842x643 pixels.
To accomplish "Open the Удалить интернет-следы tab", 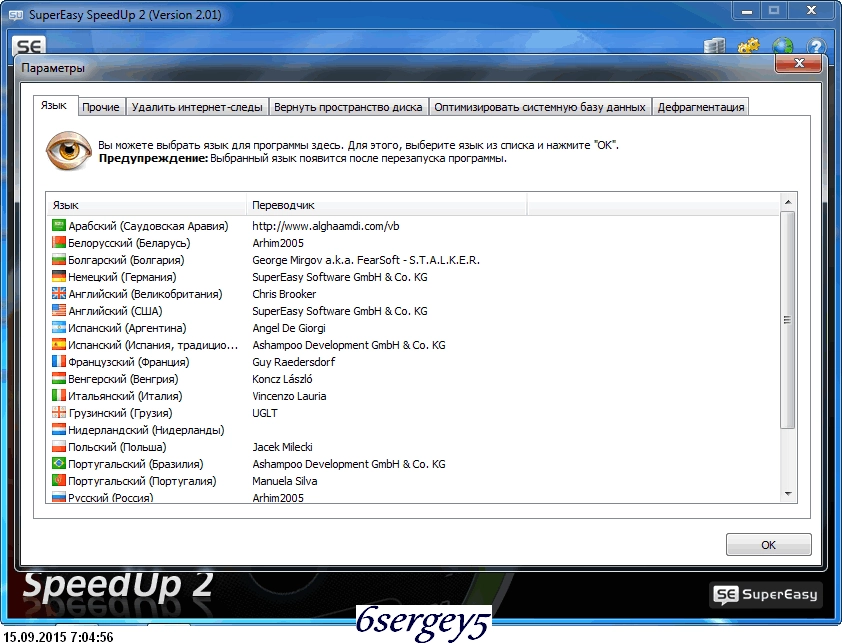I will click(197, 107).
